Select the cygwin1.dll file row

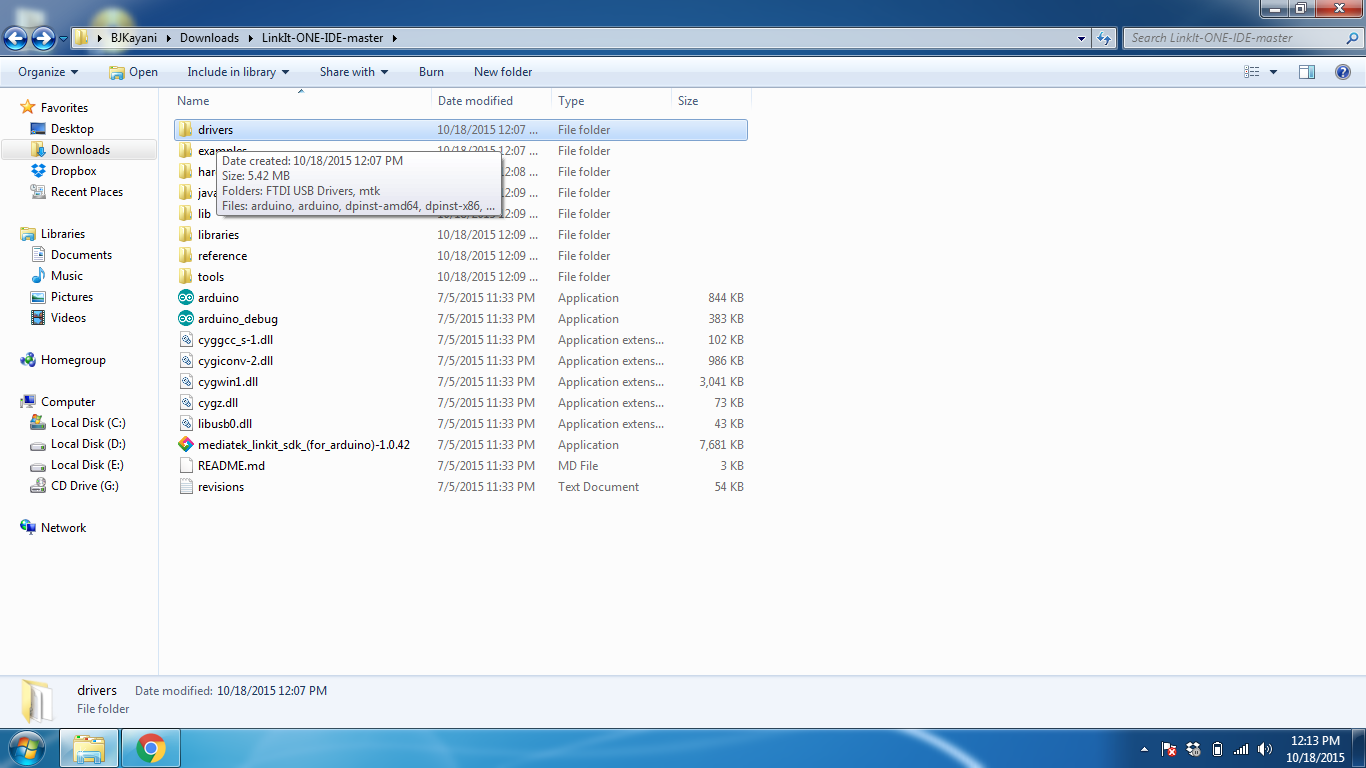point(460,382)
